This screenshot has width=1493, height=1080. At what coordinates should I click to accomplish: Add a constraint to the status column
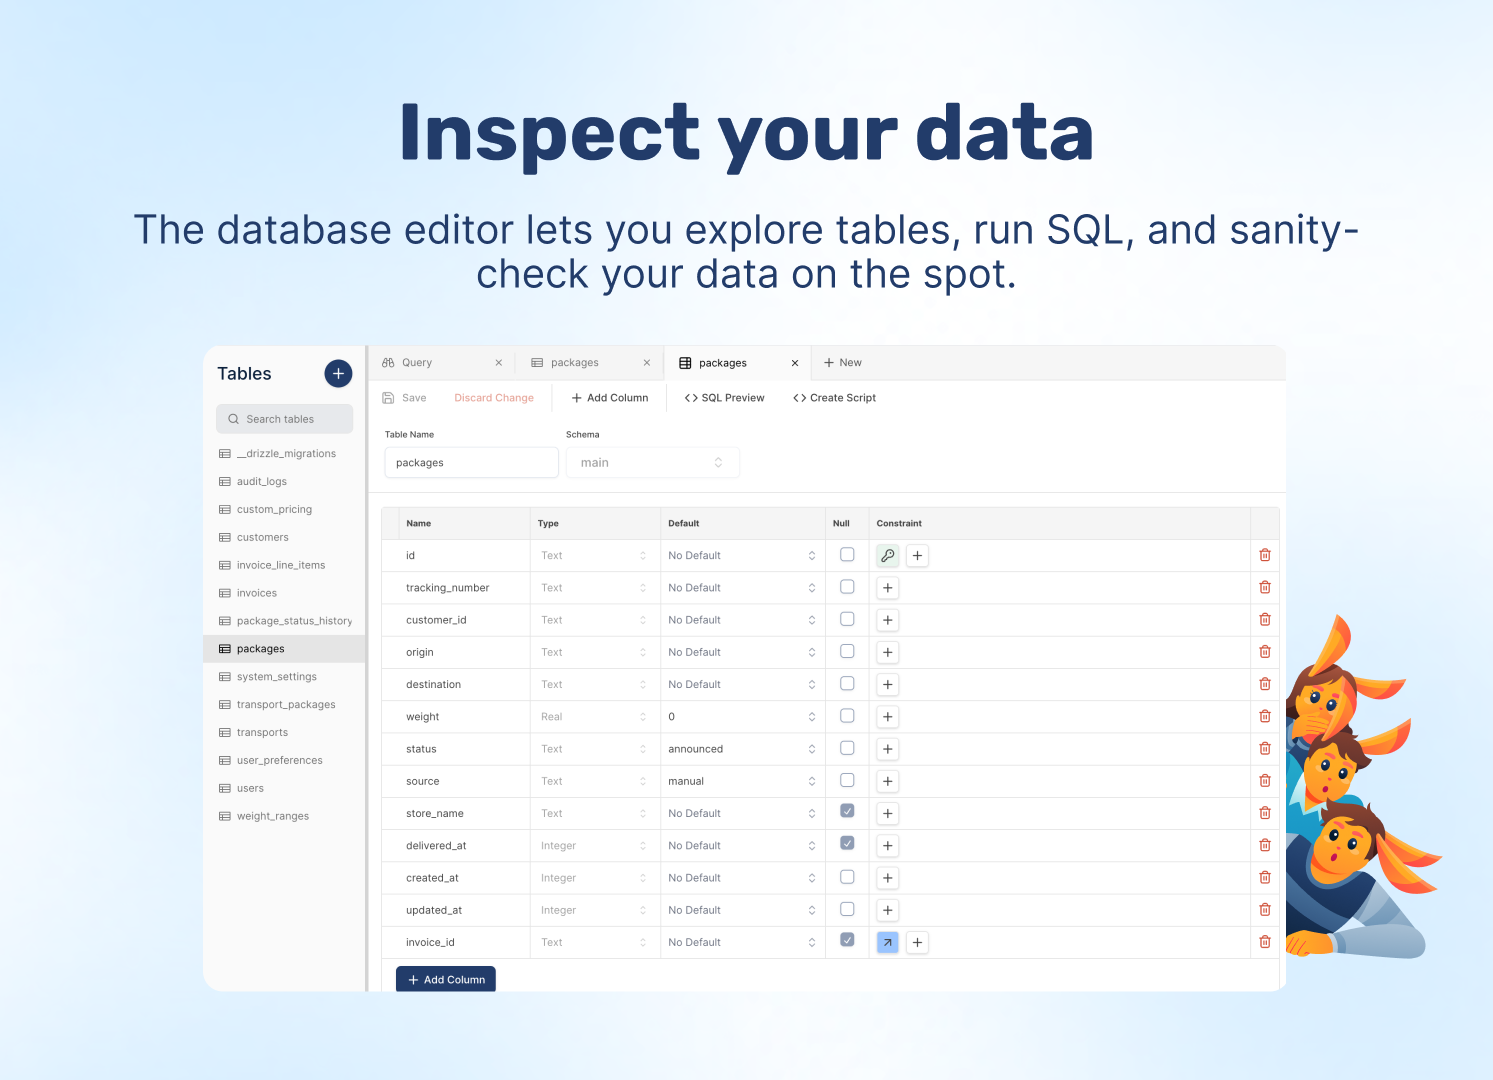(888, 749)
